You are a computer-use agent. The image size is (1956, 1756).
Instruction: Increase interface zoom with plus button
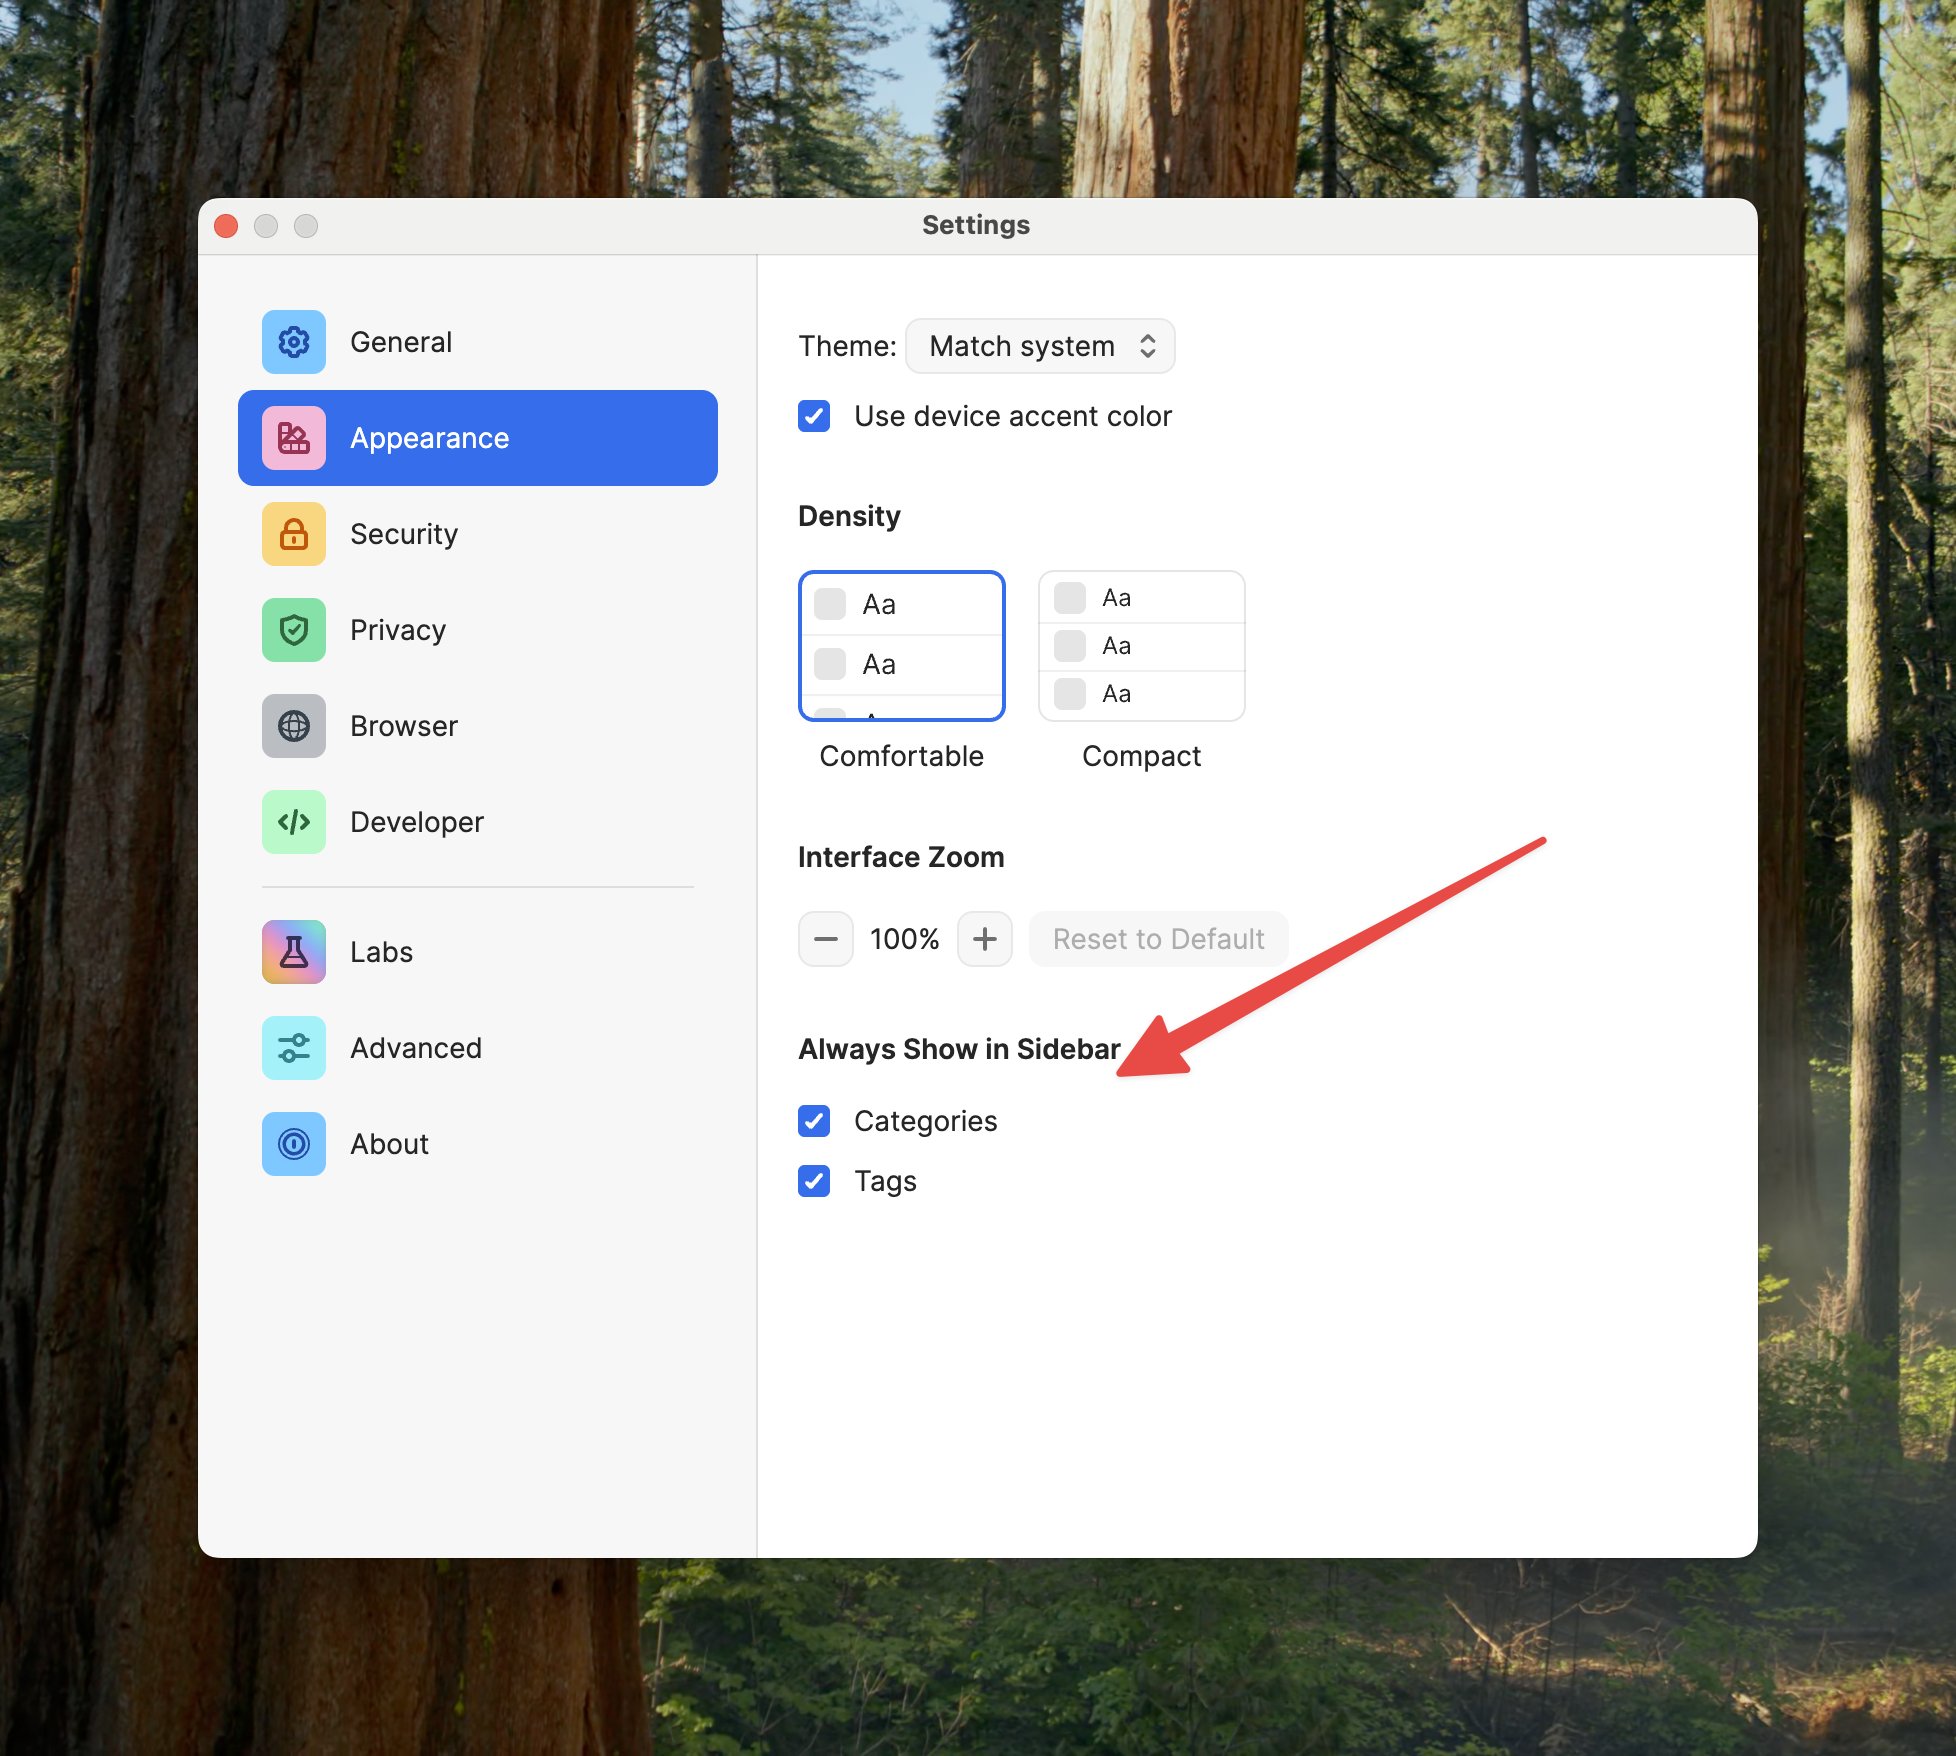click(985, 939)
